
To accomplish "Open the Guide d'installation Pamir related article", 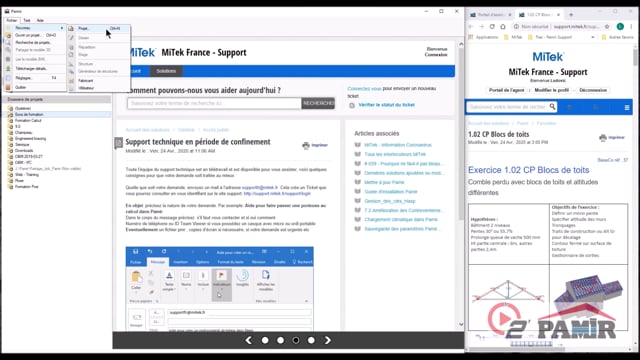I will 391,191.
